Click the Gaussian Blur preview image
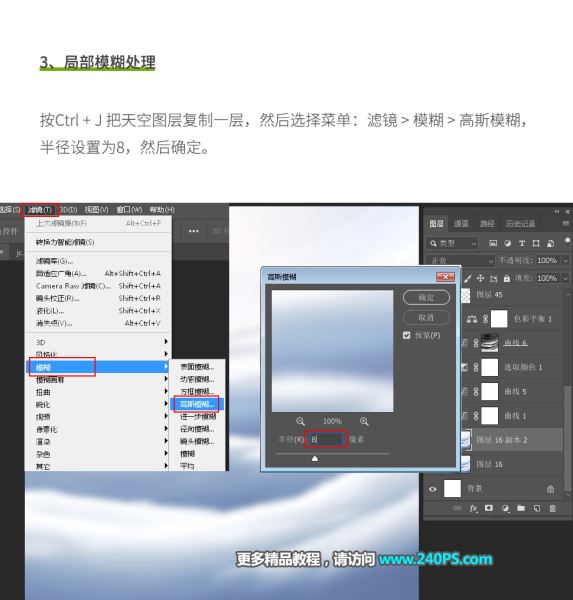Image resolution: width=573 pixels, height=600 pixels. click(x=332, y=351)
